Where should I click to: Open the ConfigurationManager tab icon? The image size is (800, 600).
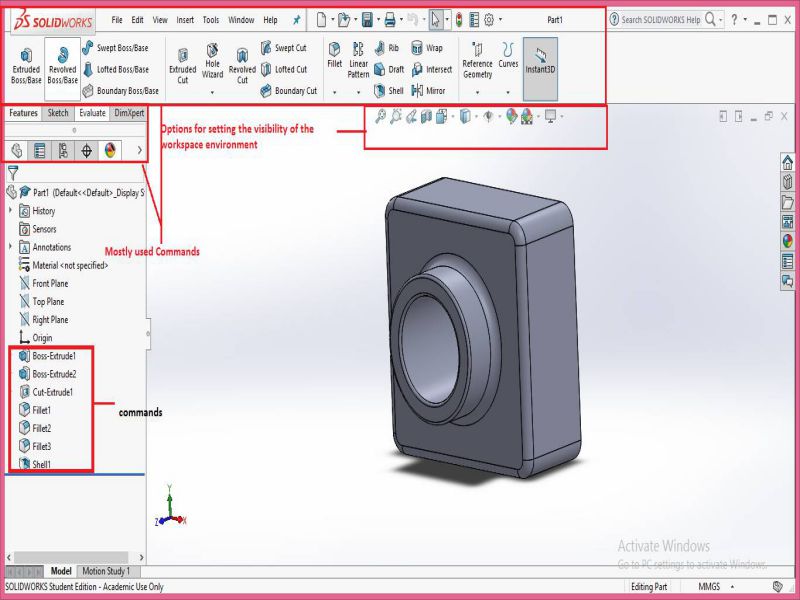[x=63, y=151]
